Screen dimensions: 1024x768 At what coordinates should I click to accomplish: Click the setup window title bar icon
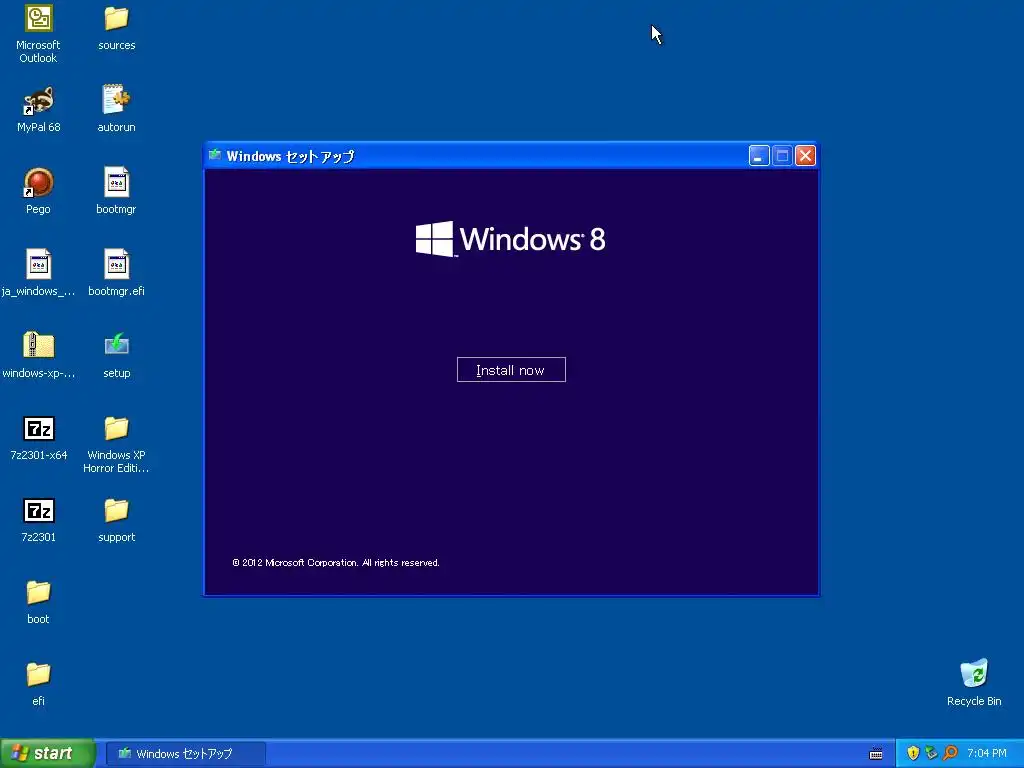215,155
